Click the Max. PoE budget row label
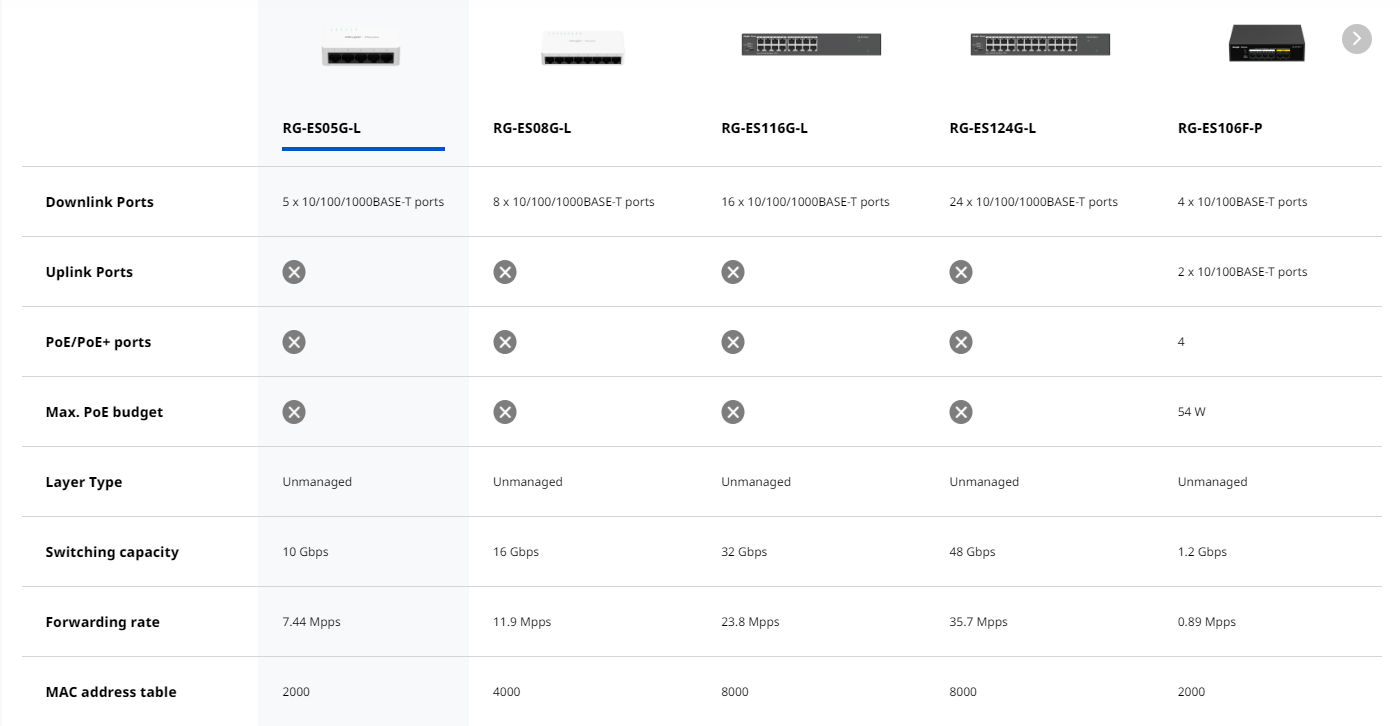1400x726 pixels. coord(104,412)
